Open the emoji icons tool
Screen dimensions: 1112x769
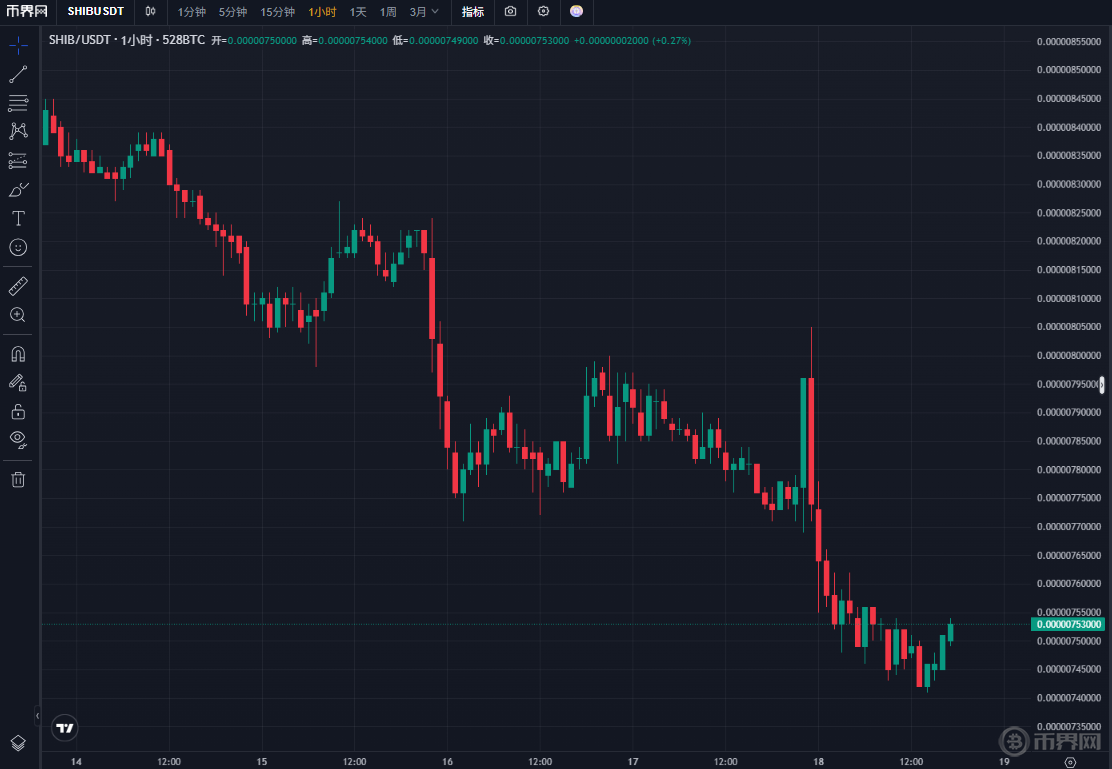point(18,247)
